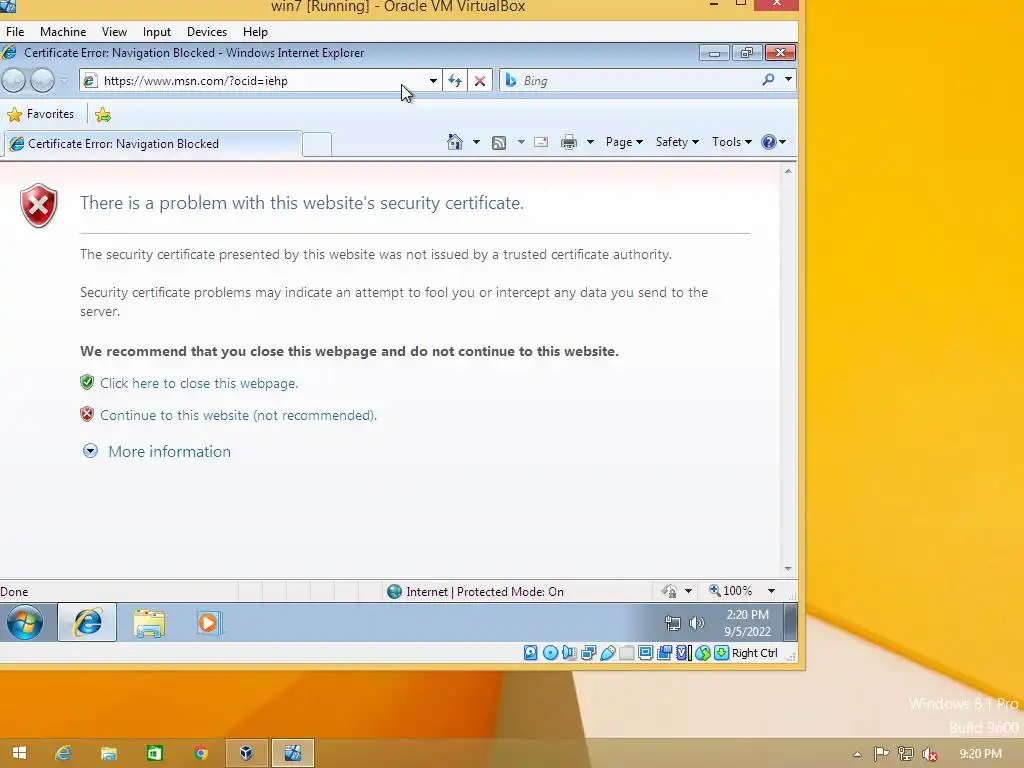Screen dimensions: 1024x768
Task: Click Internet Explorer on Win7 taskbar
Action: tap(87, 622)
